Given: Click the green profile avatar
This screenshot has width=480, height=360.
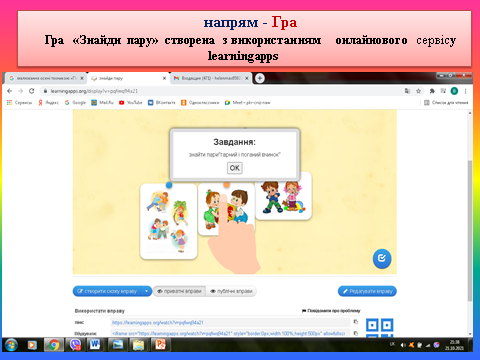Looking at the screenshot, I should [x=454, y=91].
